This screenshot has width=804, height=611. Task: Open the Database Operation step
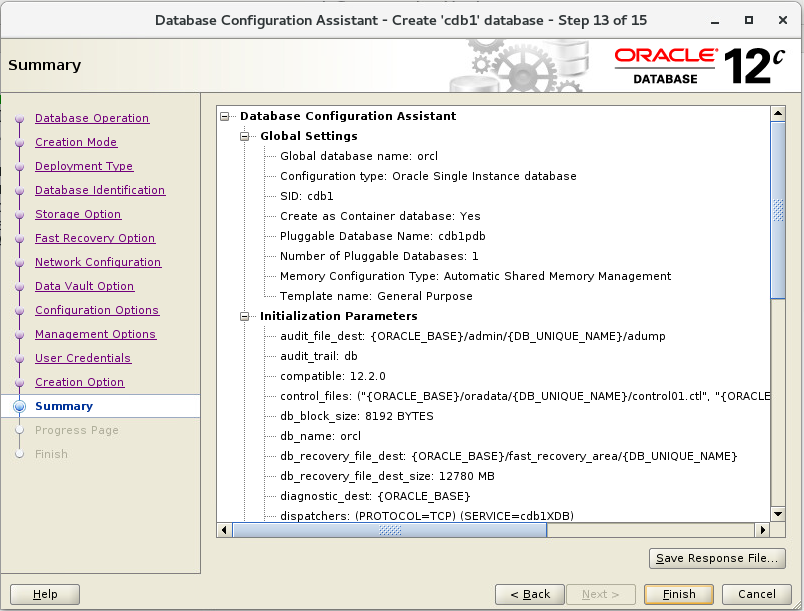click(x=92, y=118)
